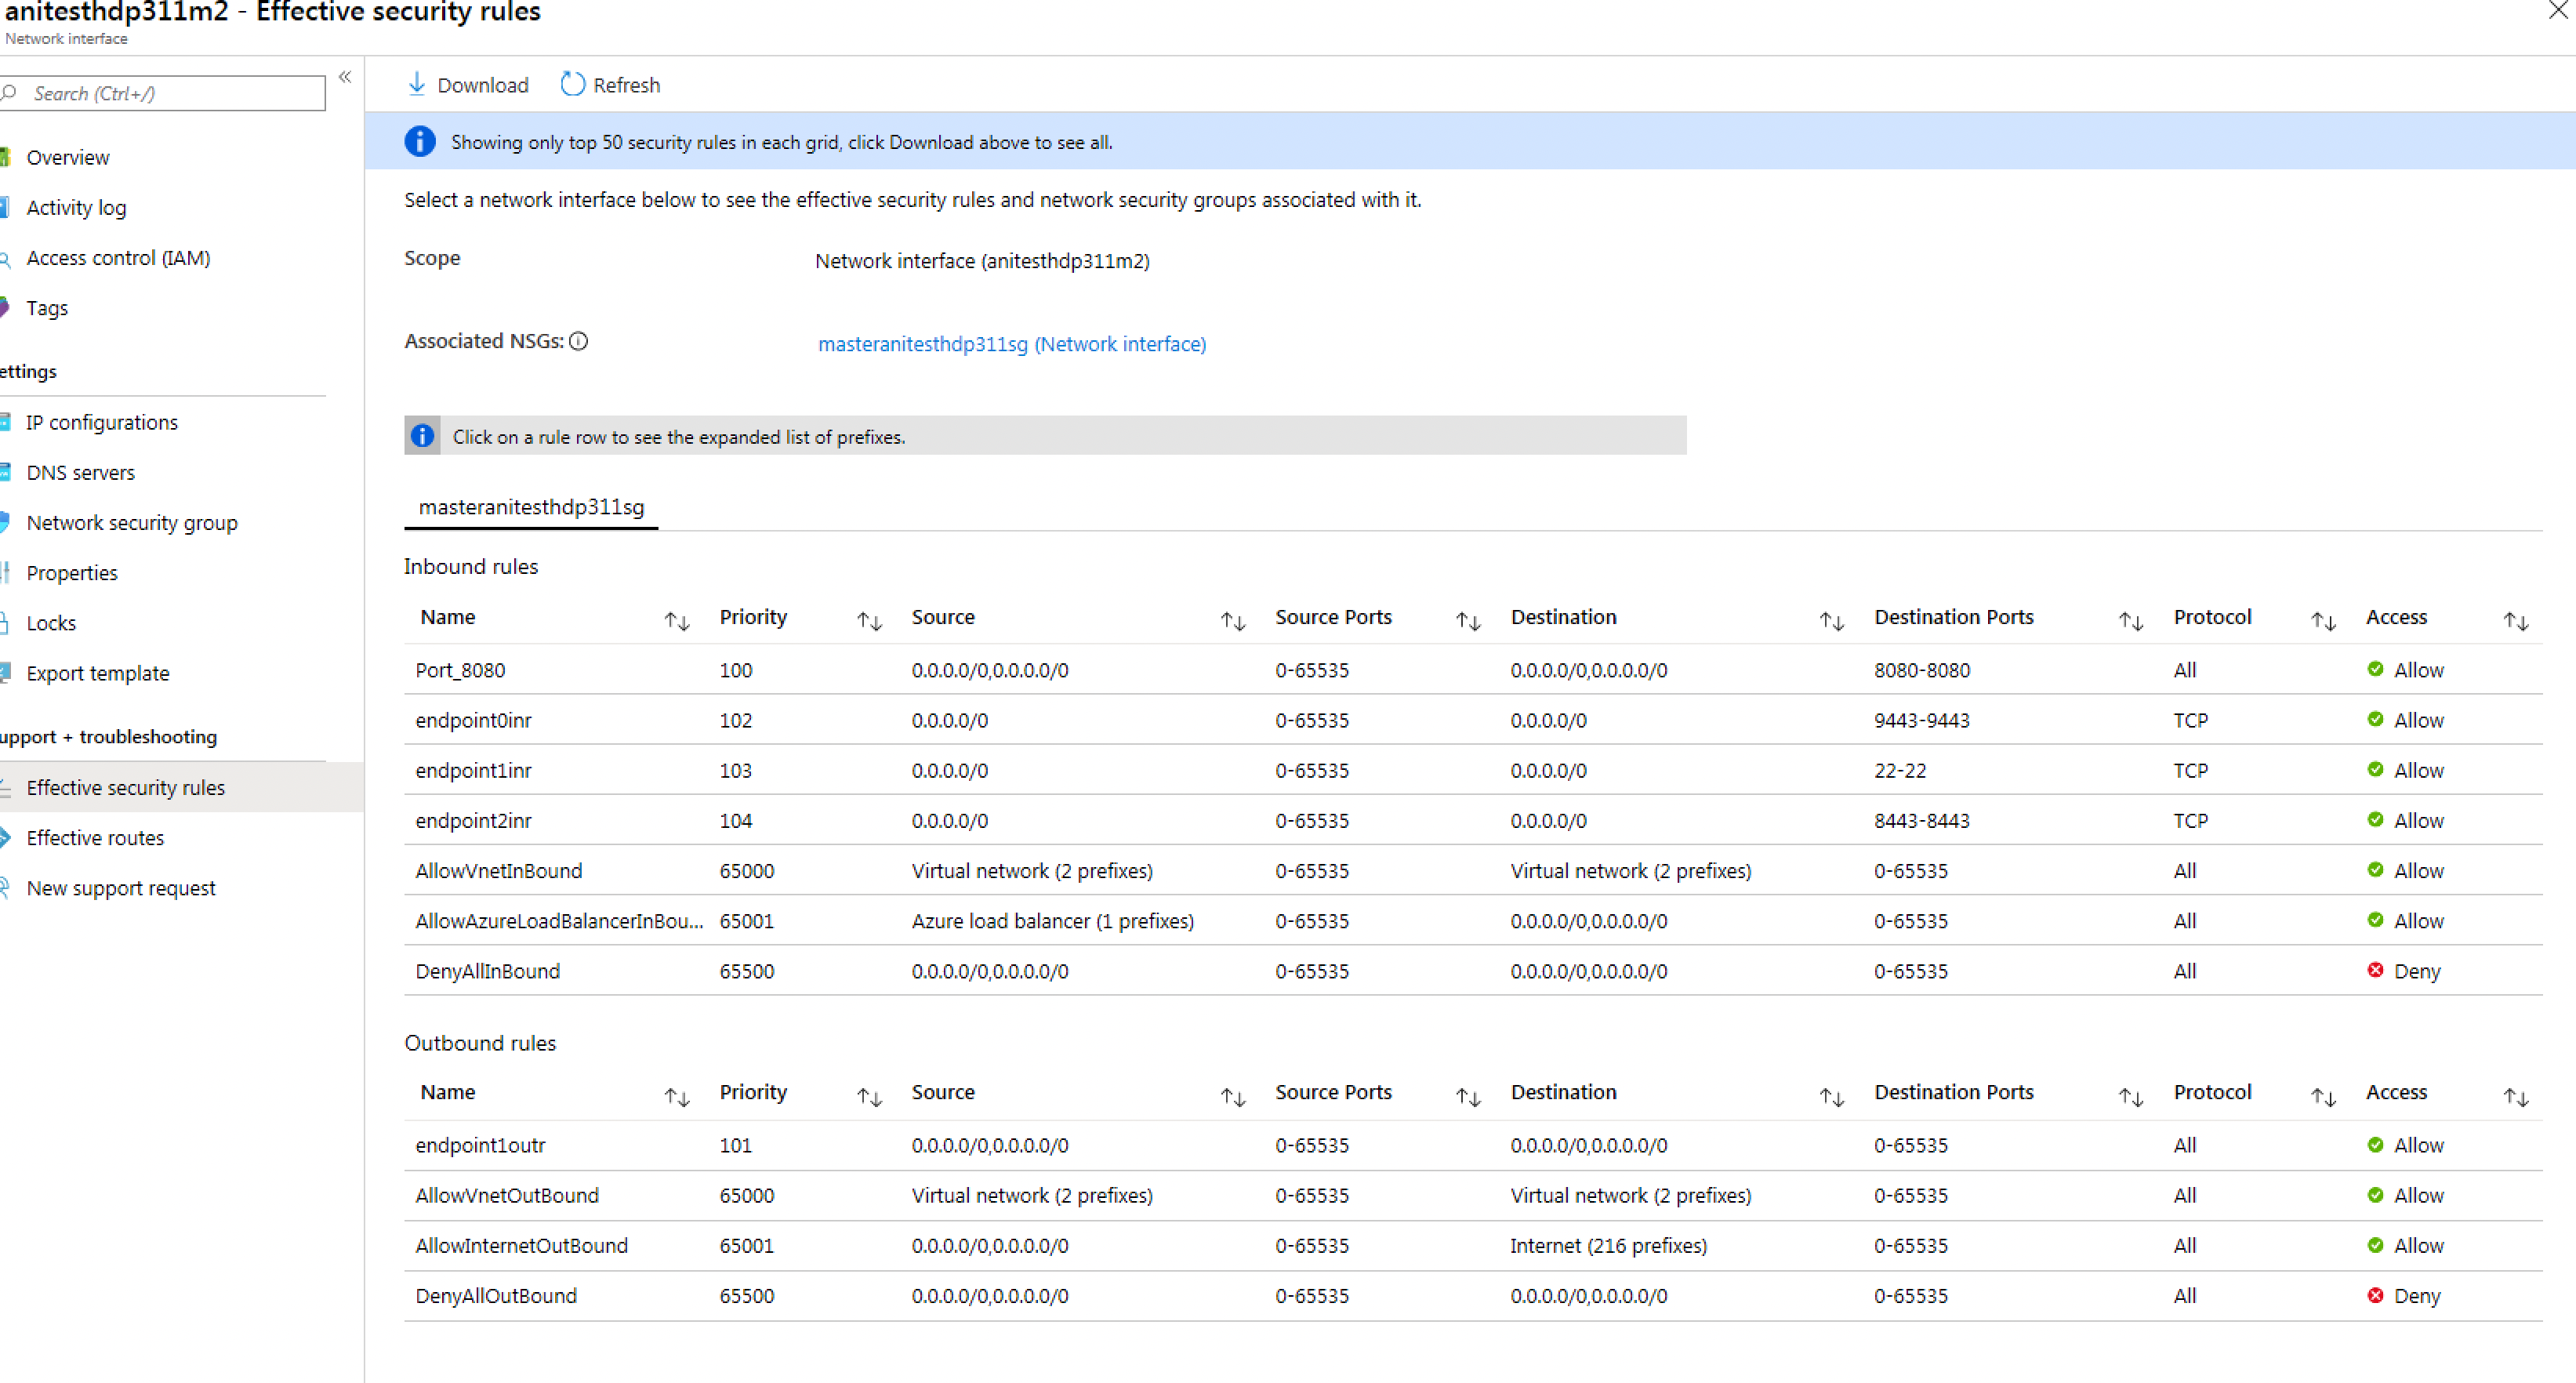Toggle sort on the Access column
The image size is (2576, 1383).
tap(2516, 620)
